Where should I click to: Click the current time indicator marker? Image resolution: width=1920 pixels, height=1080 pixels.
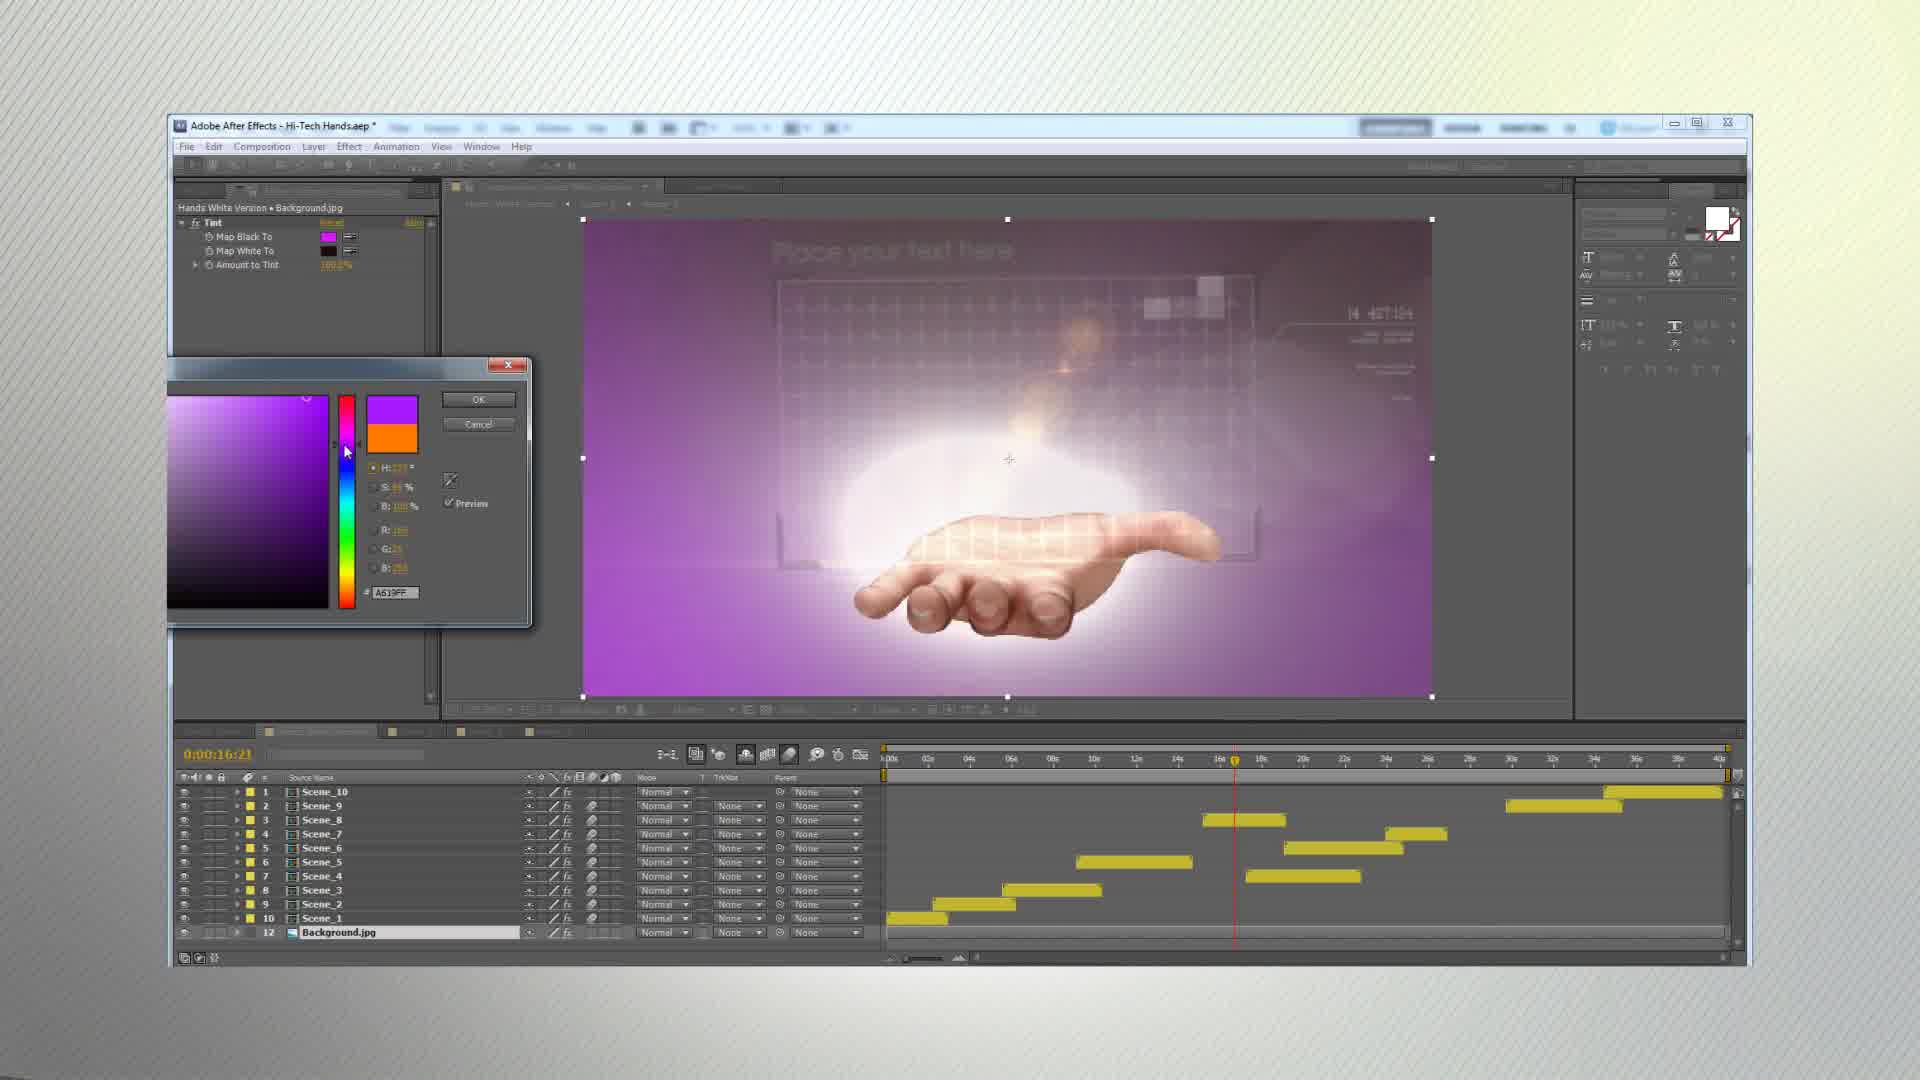pyautogui.click(x=1235, y=760)
